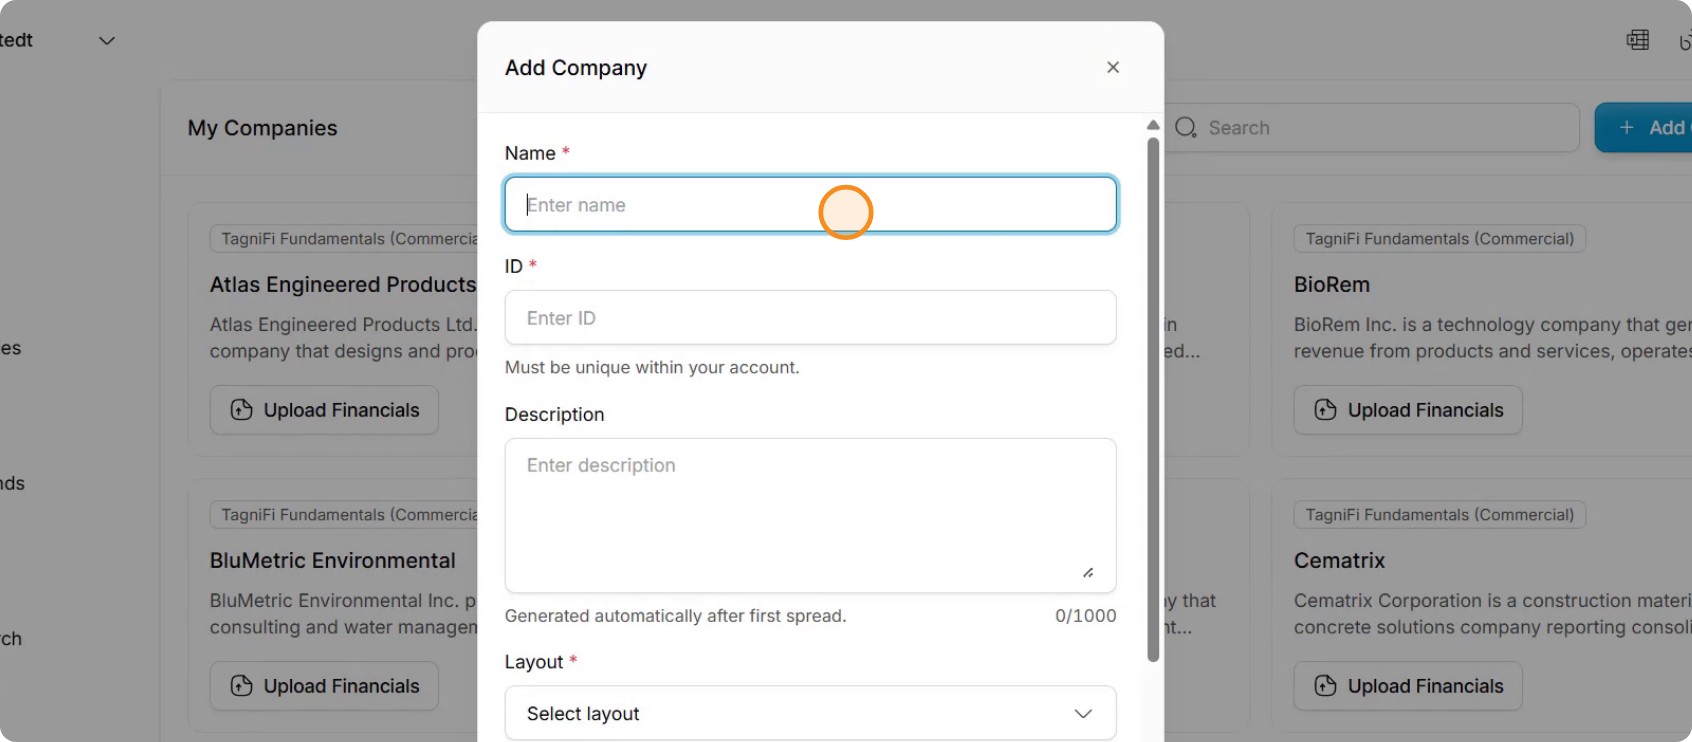This screenshot has height=742, width=1692.
Task: Open the Cematrix company title
Action: point(1340,561)
